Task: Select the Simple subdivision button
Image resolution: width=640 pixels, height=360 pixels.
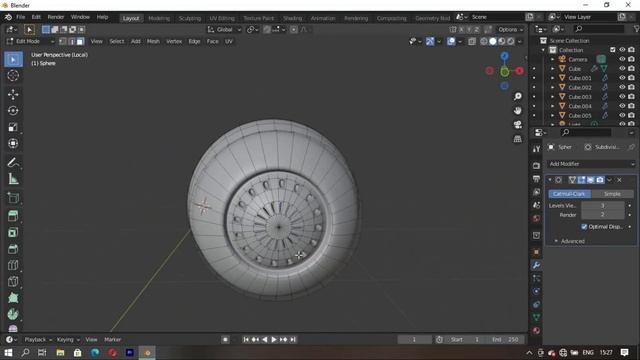Action: click(x=612, y=194)
